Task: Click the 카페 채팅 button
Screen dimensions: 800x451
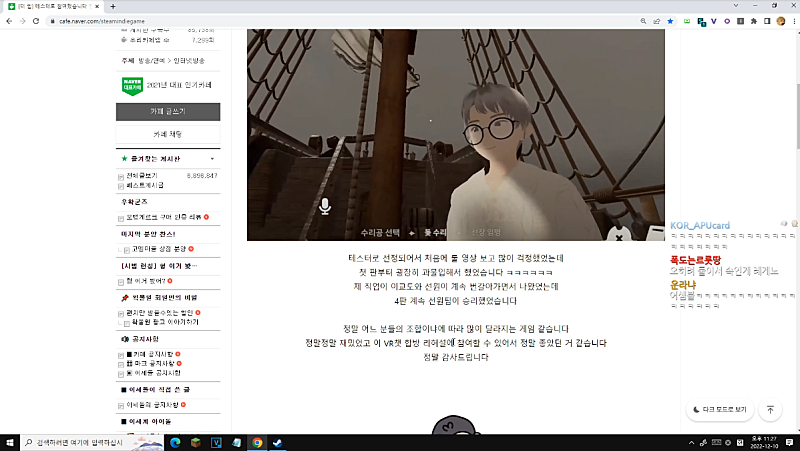Action: coord(168,134)
